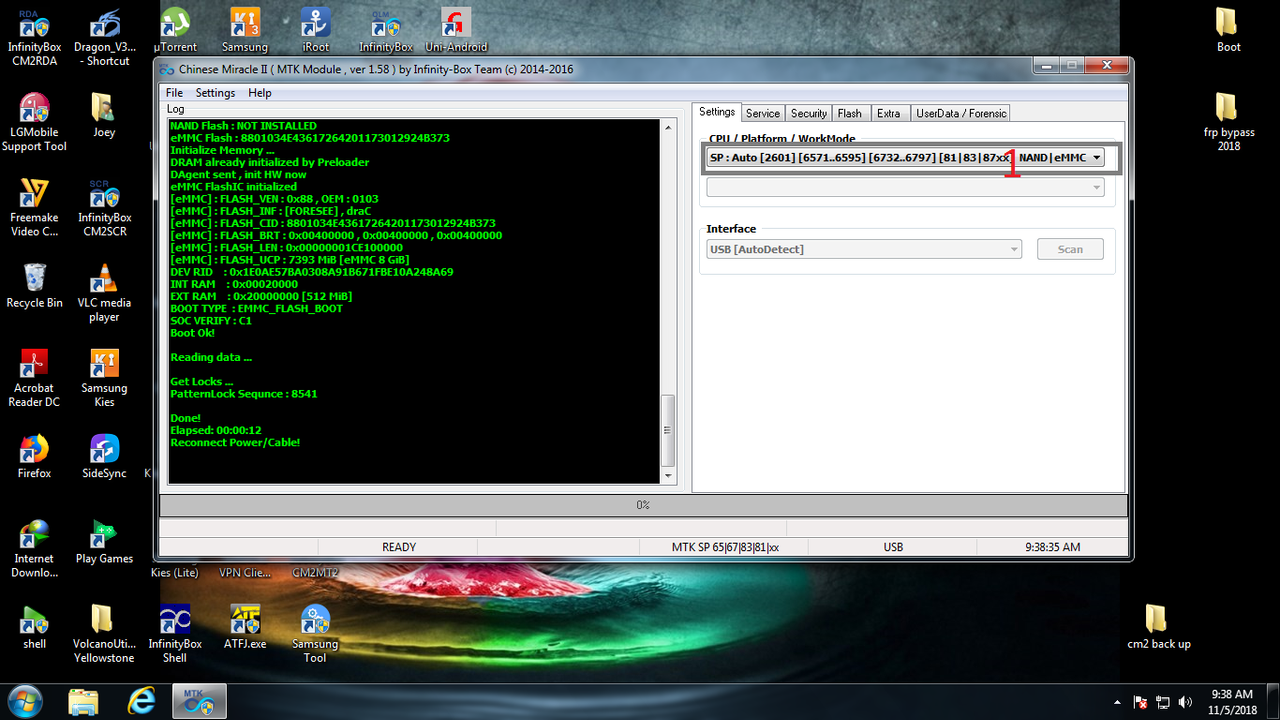Open the VolcanoUtility Yellowstone folder
The width and height of the screenshot is (1280, 720).
pyautogui.click(x=104, y=634)
